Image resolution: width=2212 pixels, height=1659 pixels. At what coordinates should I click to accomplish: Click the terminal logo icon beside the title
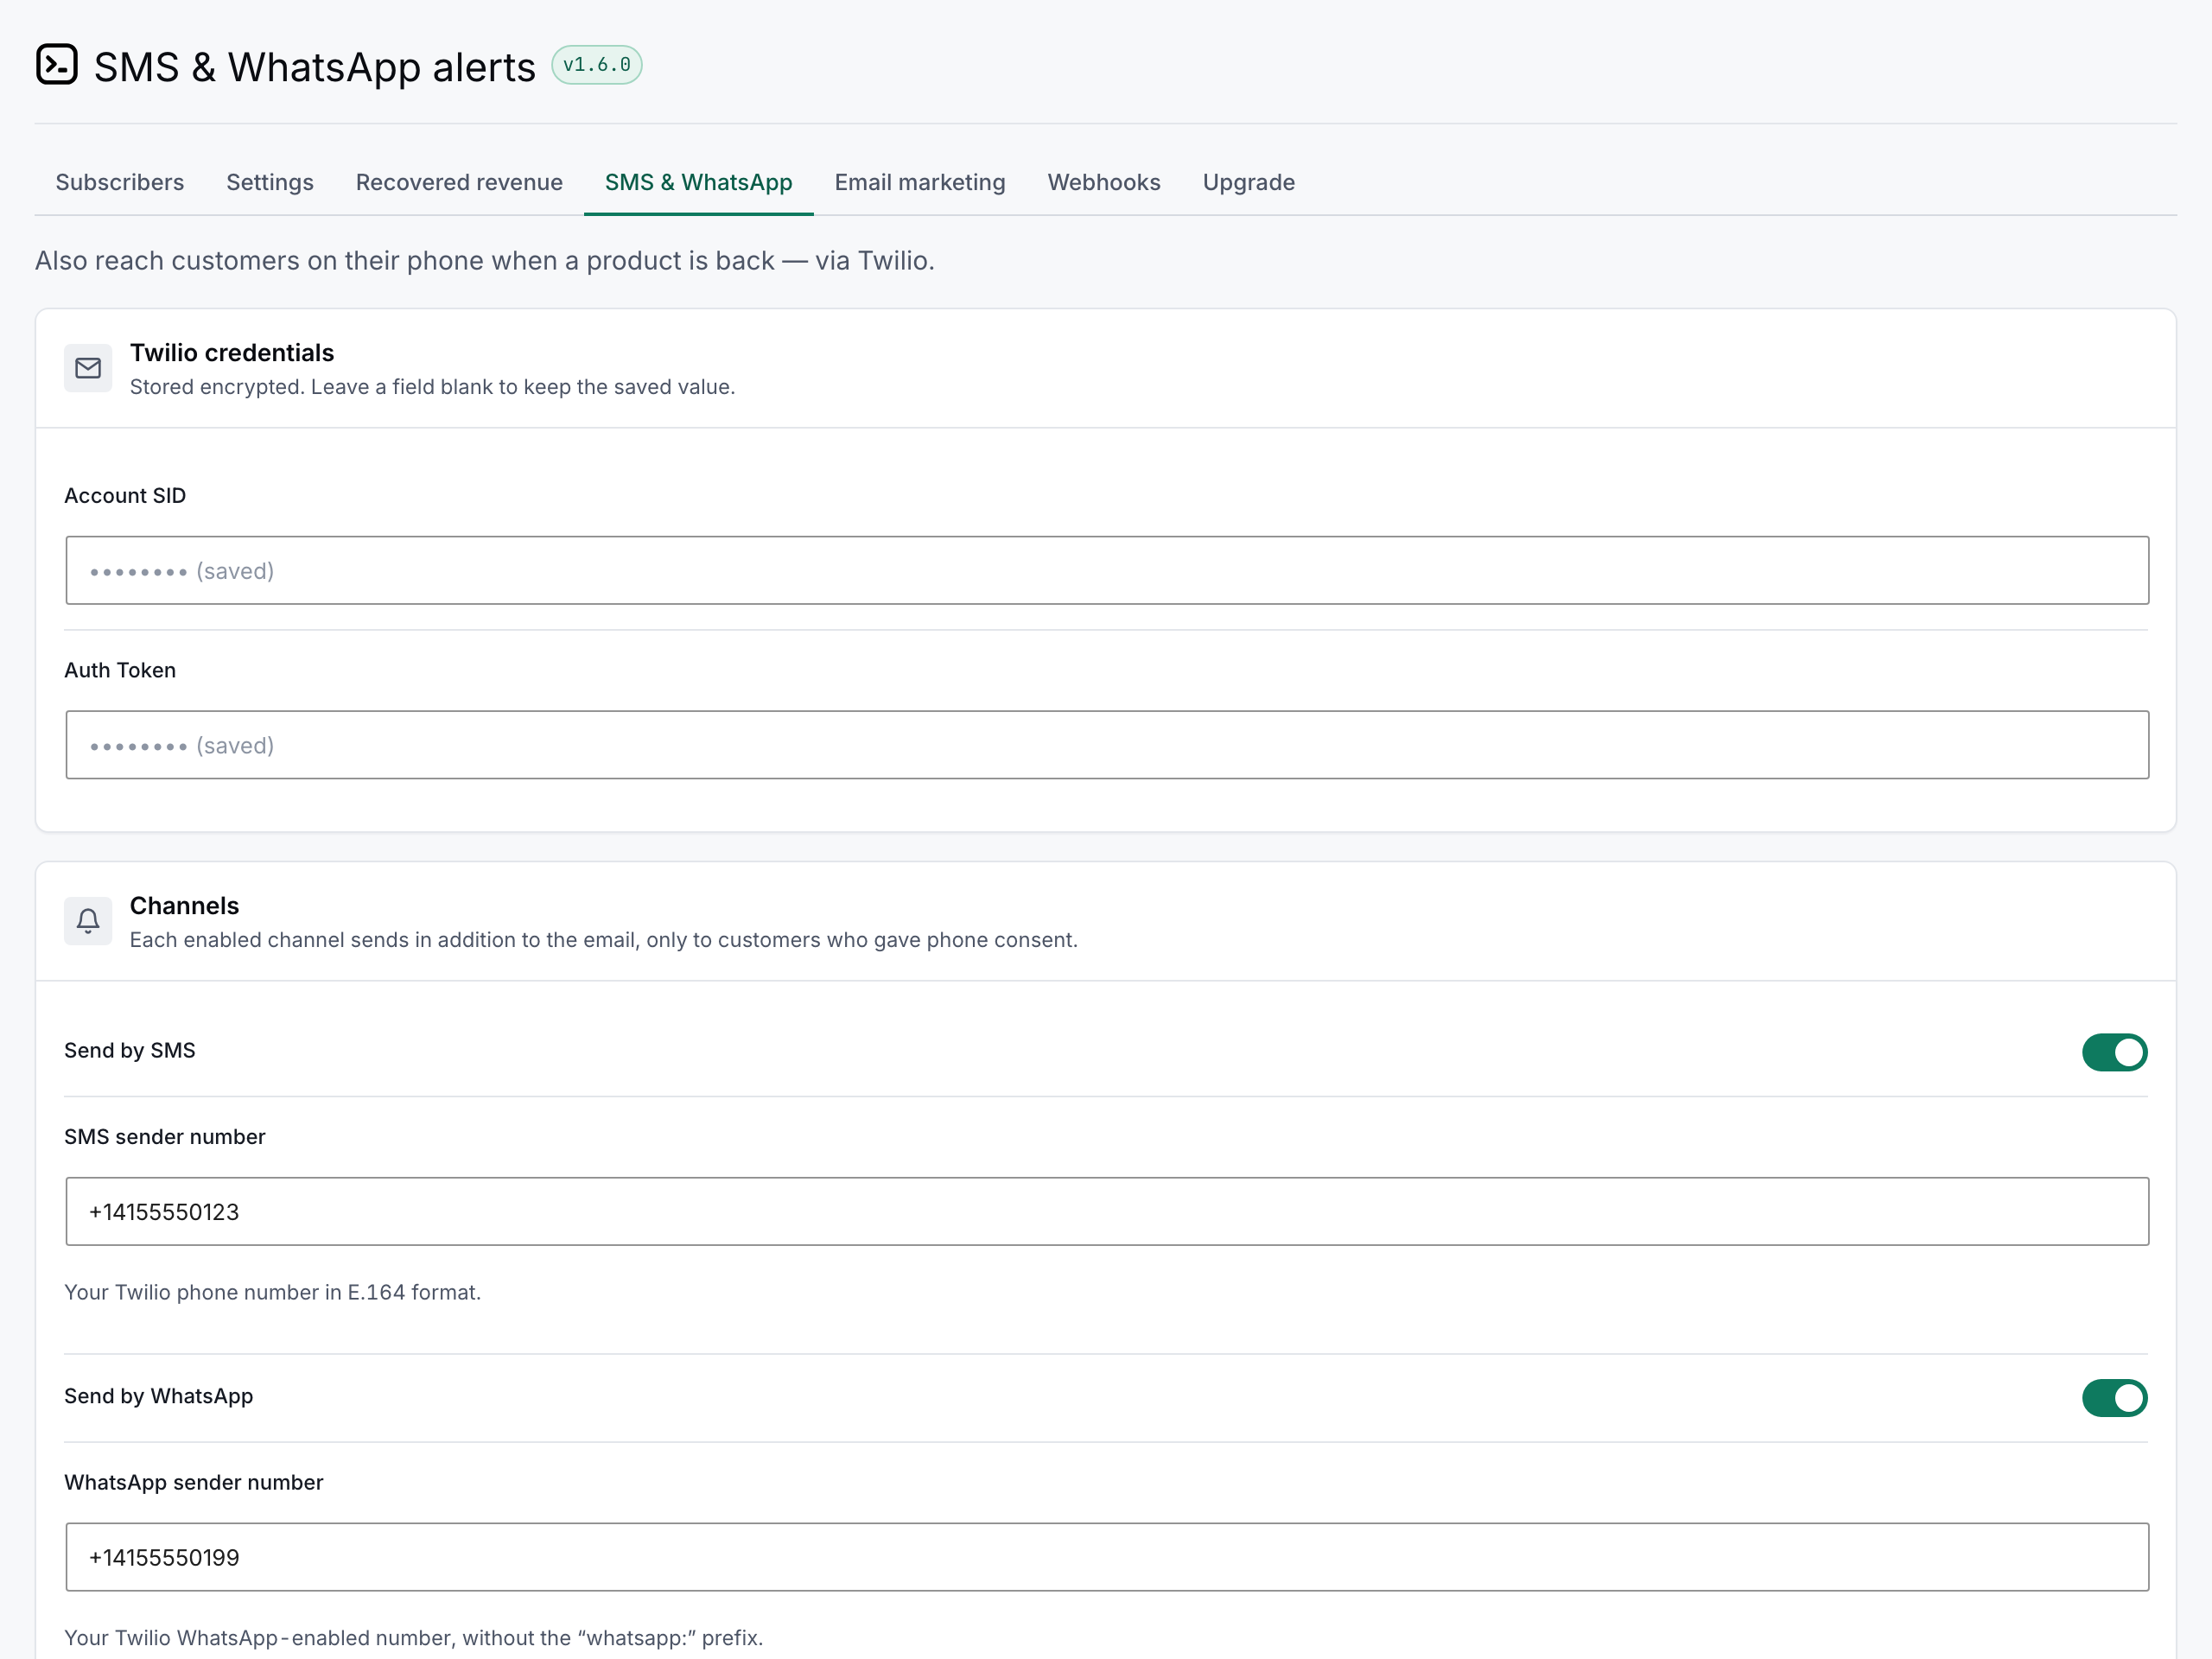57,65
